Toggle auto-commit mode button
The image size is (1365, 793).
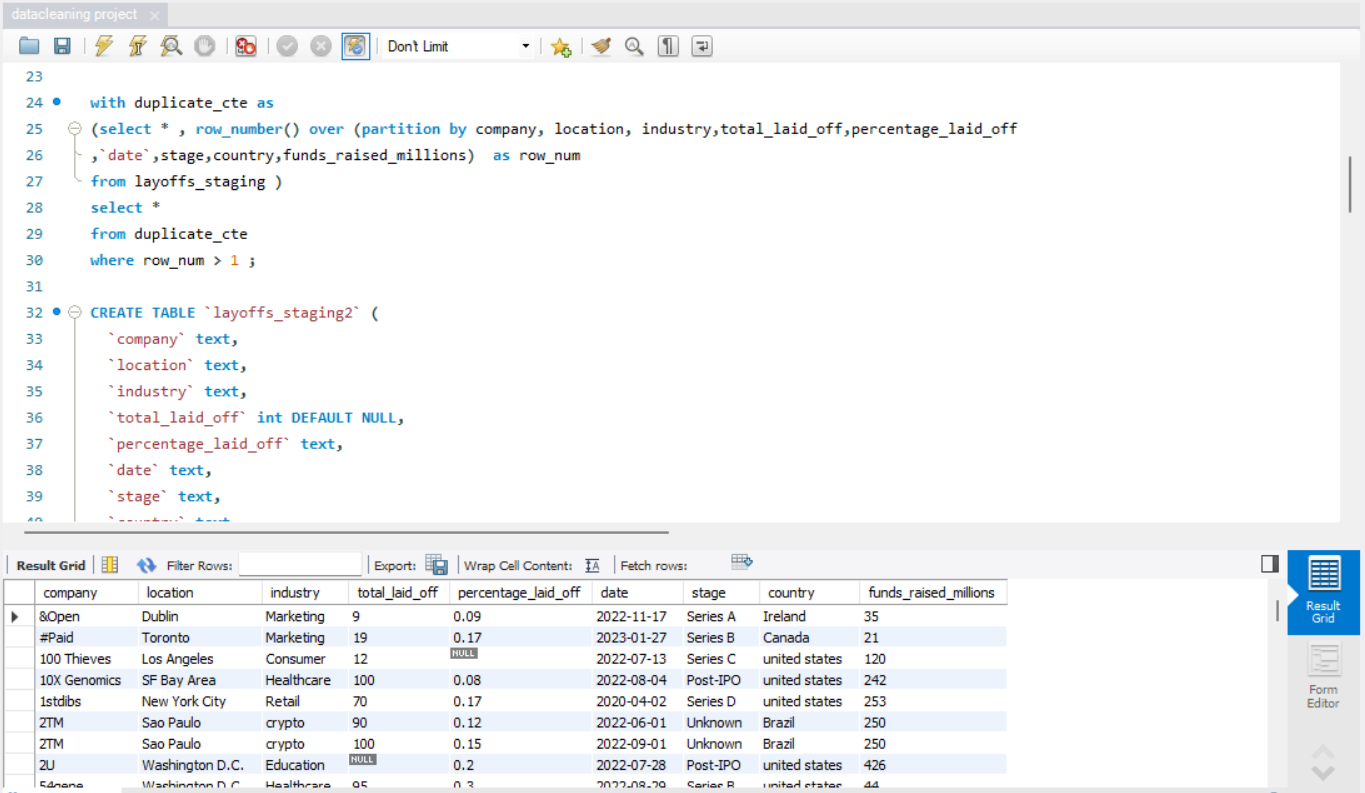[x=355, y=46]
